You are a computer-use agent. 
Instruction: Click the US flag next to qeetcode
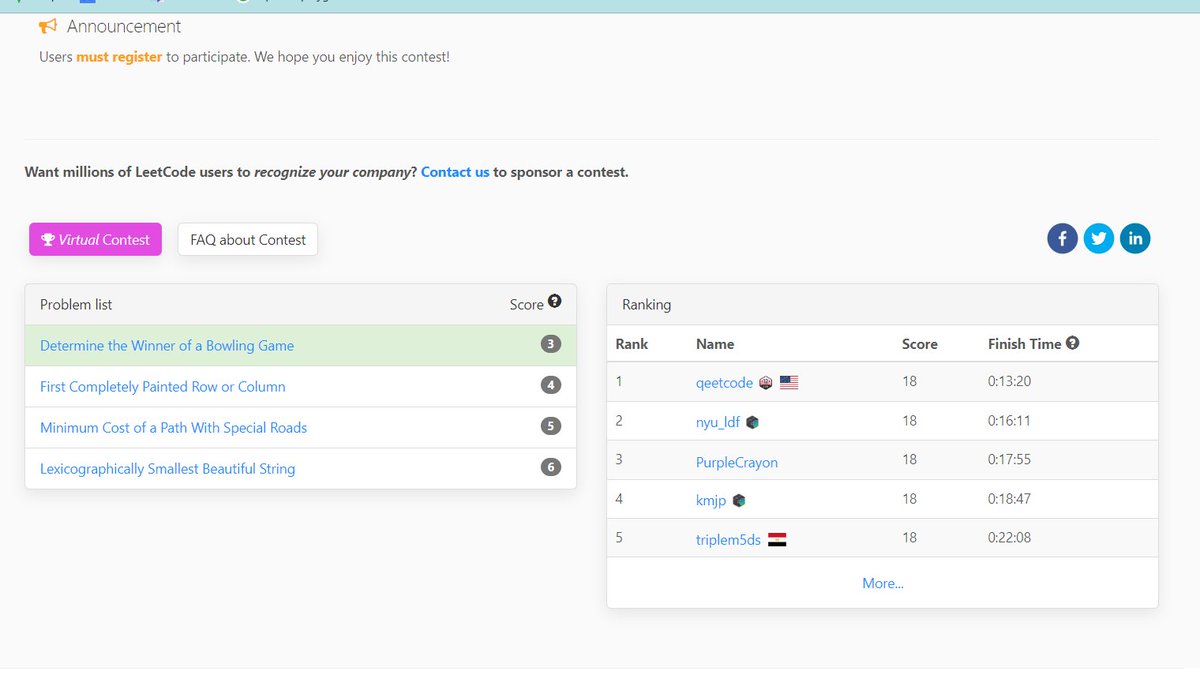click(789, 382)
